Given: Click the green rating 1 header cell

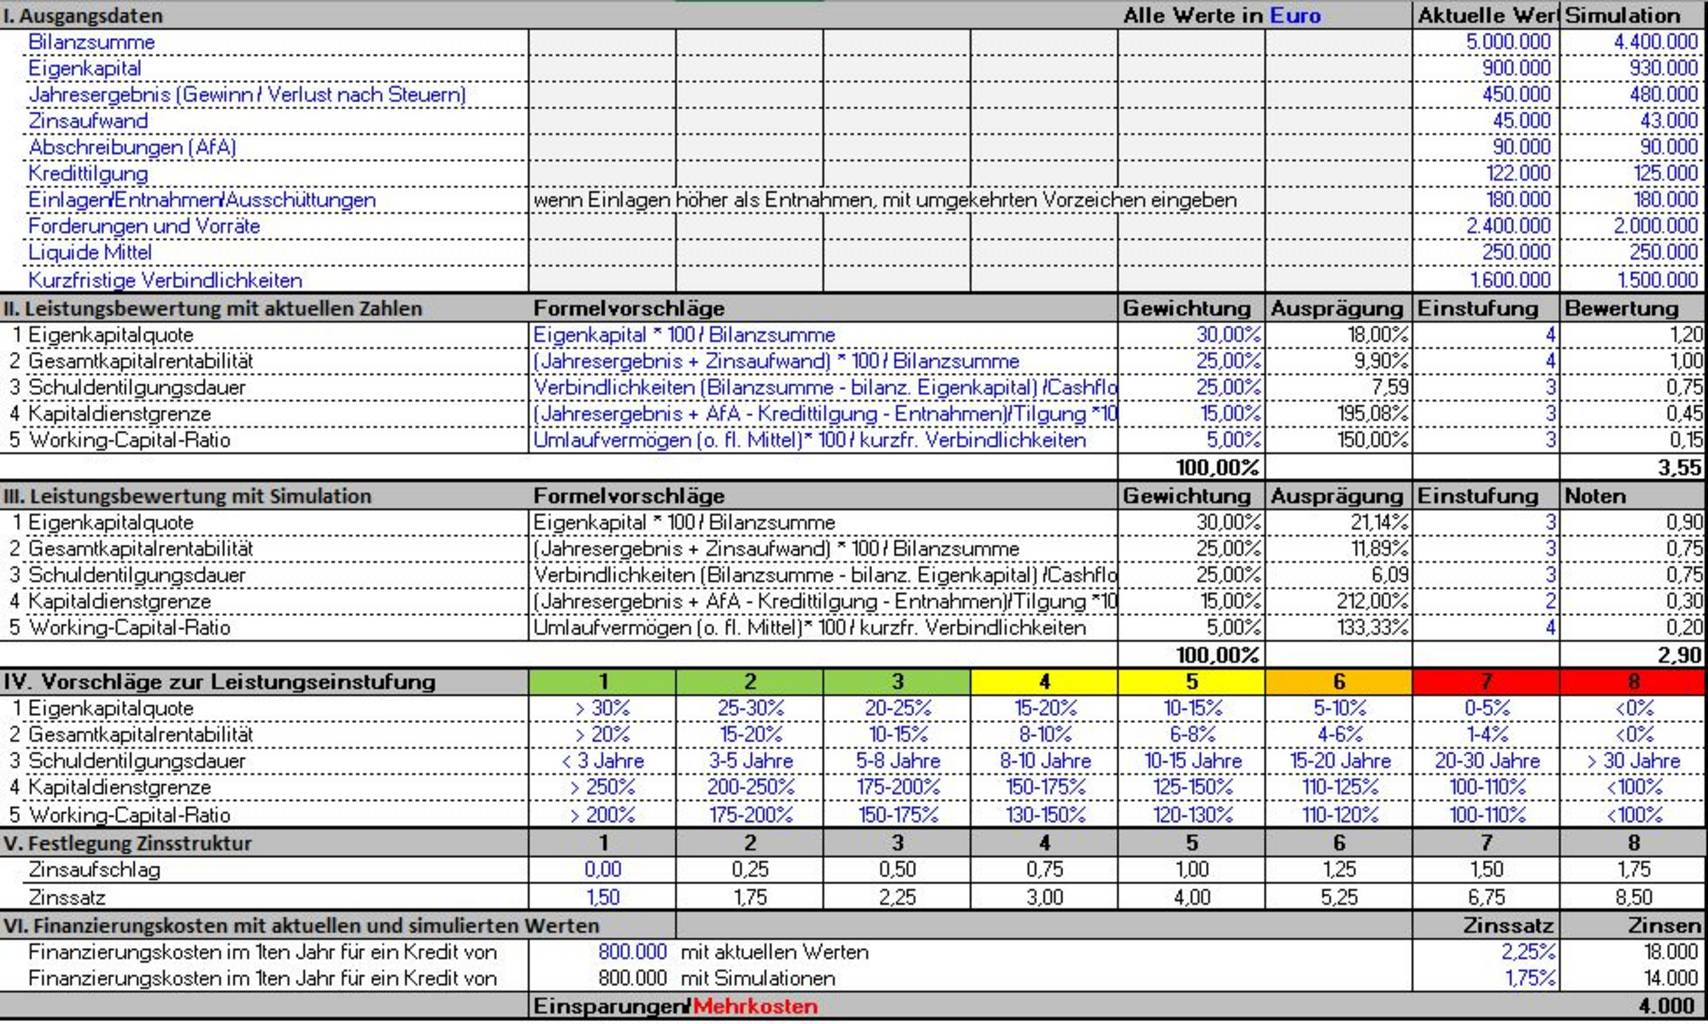Looking at the screenshot, I should tap(602, 682).
